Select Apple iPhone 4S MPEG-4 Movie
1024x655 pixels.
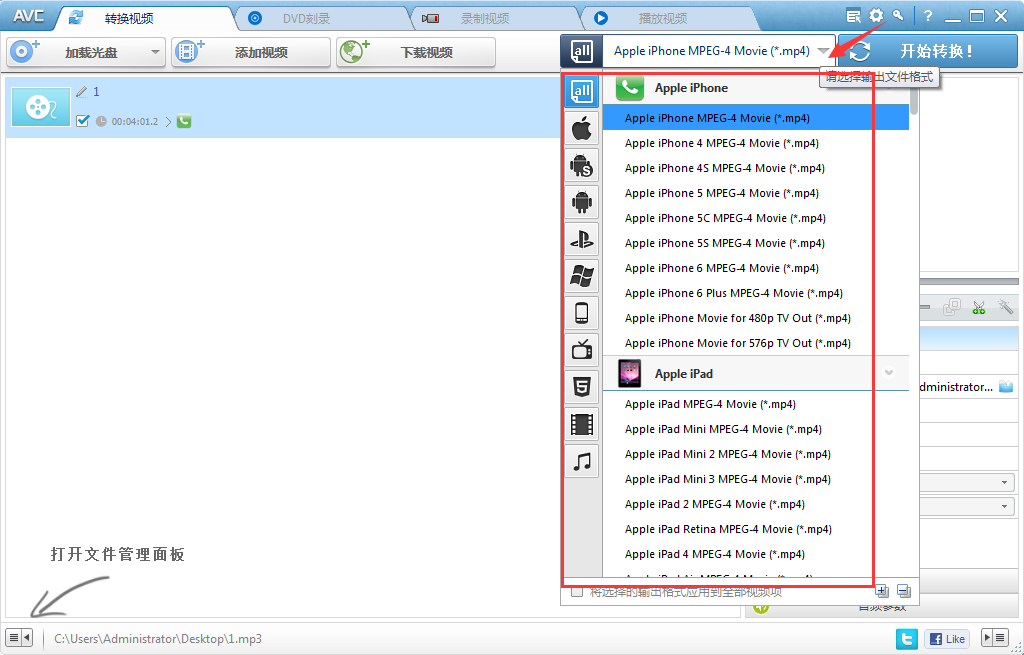(756, 168)
